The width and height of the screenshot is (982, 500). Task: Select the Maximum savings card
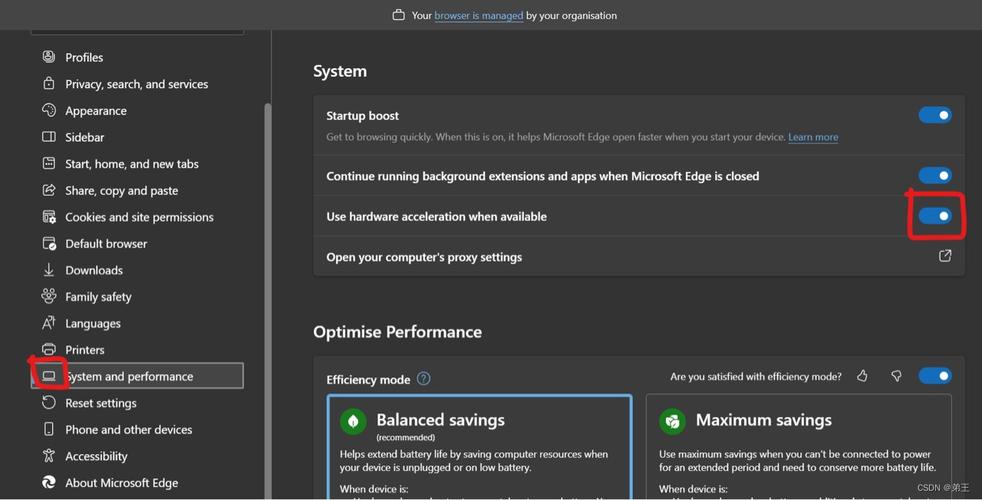pos(799,447)
